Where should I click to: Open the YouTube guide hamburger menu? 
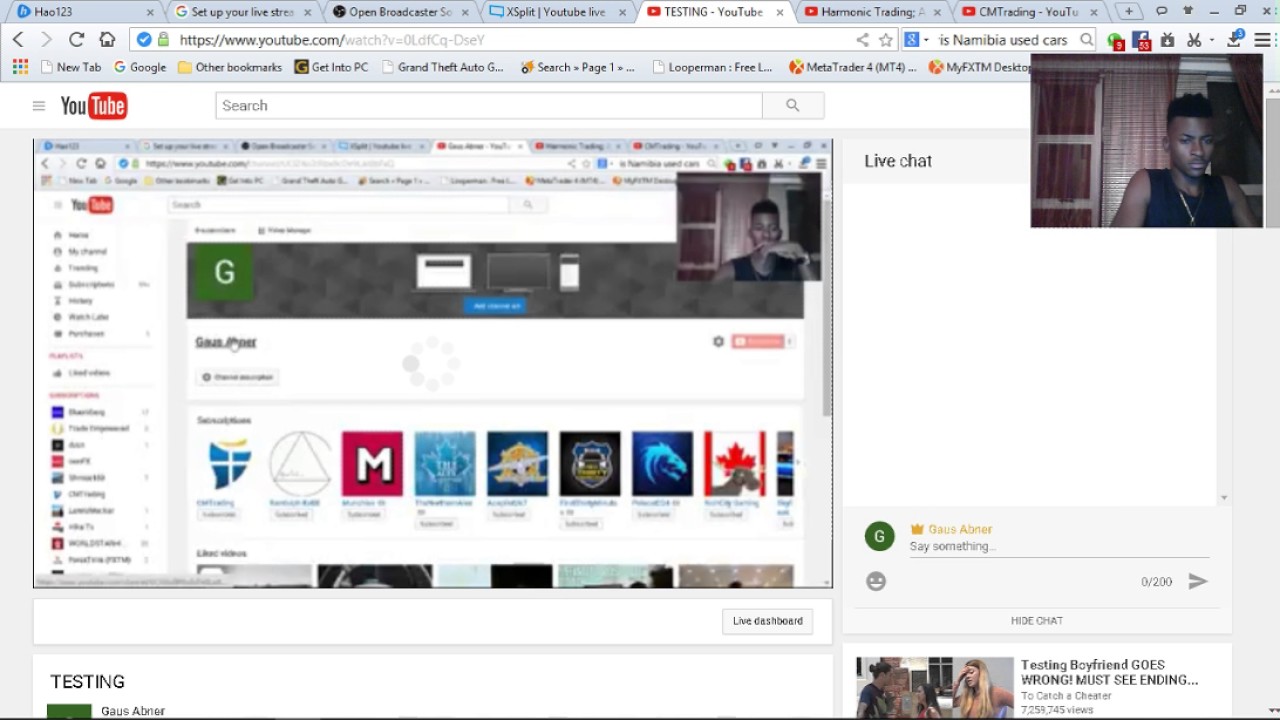pos(39,106)
